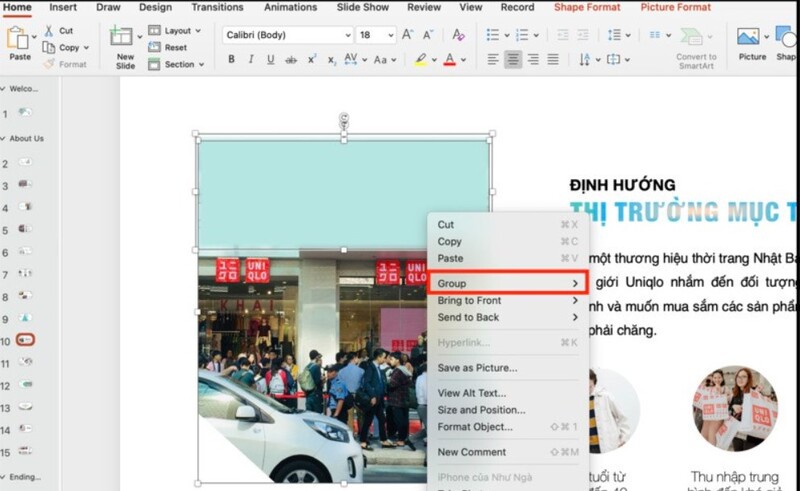
Task: Click the bulleted list icon
Action: coord(492,35)
